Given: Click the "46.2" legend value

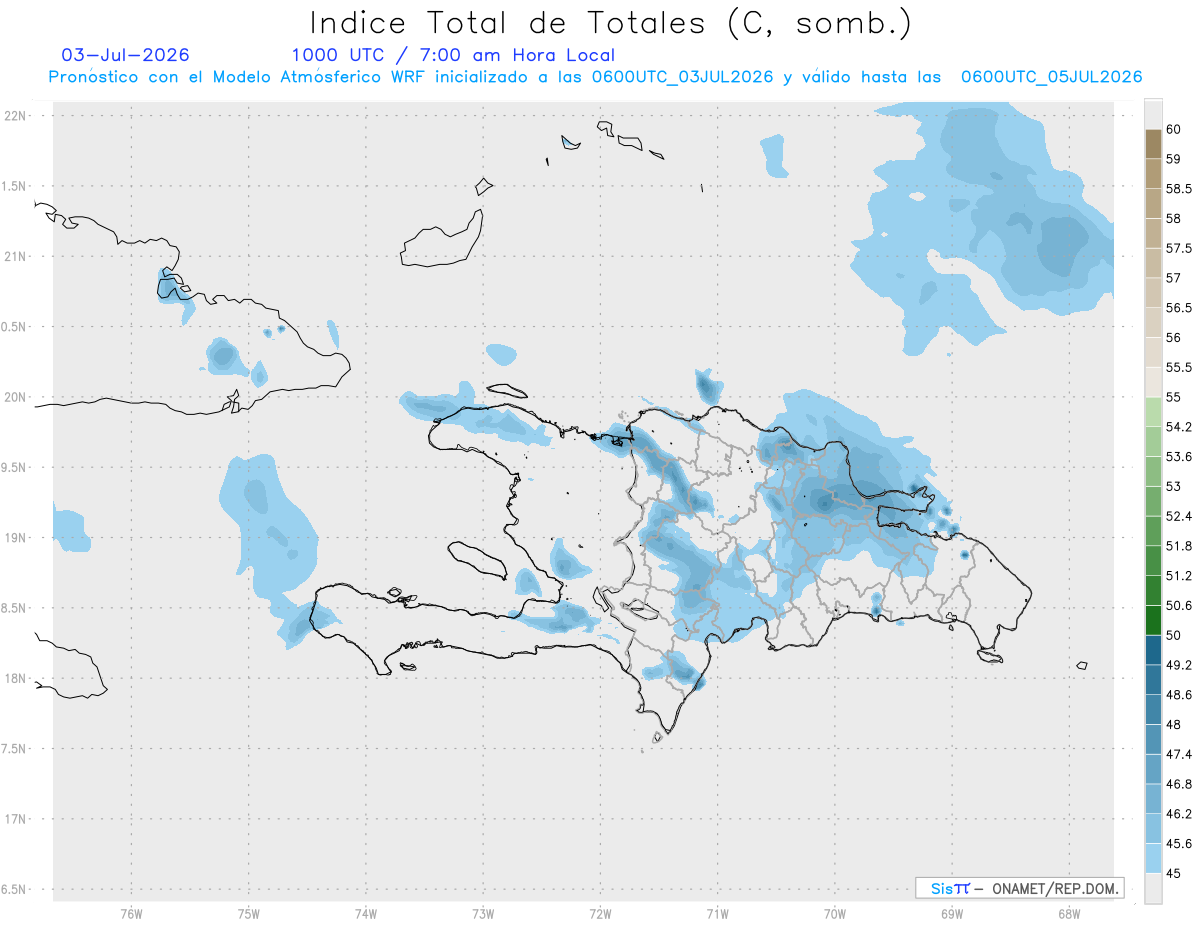Looking at the screenshot, I should 1178,814.
